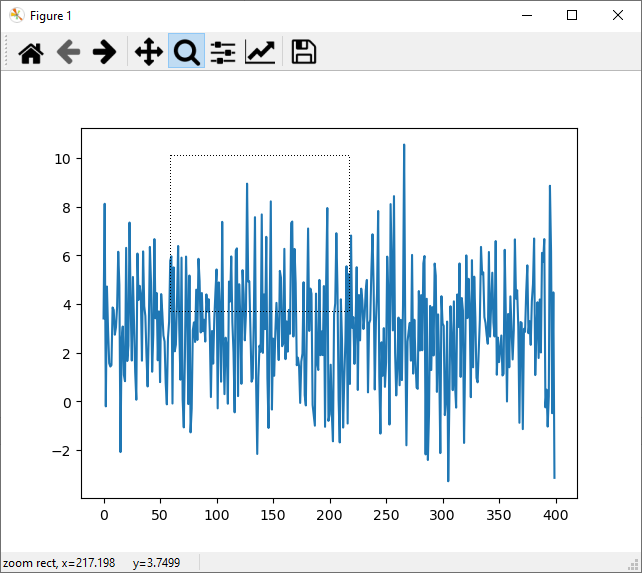Toggle the Zoom to rectangle tool
642x573 pixels.
pyautogui.click(x=186, y=51)
